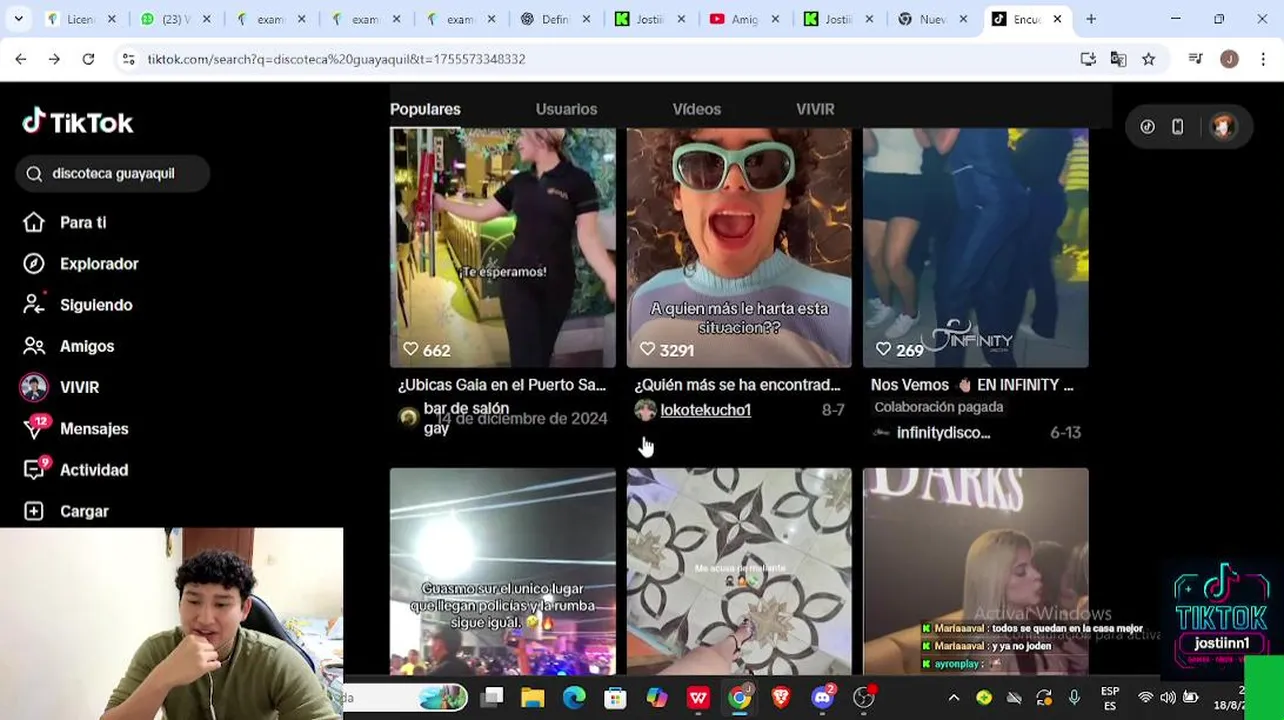Click title 'Nos Vemos EN INFINITY'
Screen dimensions: 1284x720
point(972,385)
